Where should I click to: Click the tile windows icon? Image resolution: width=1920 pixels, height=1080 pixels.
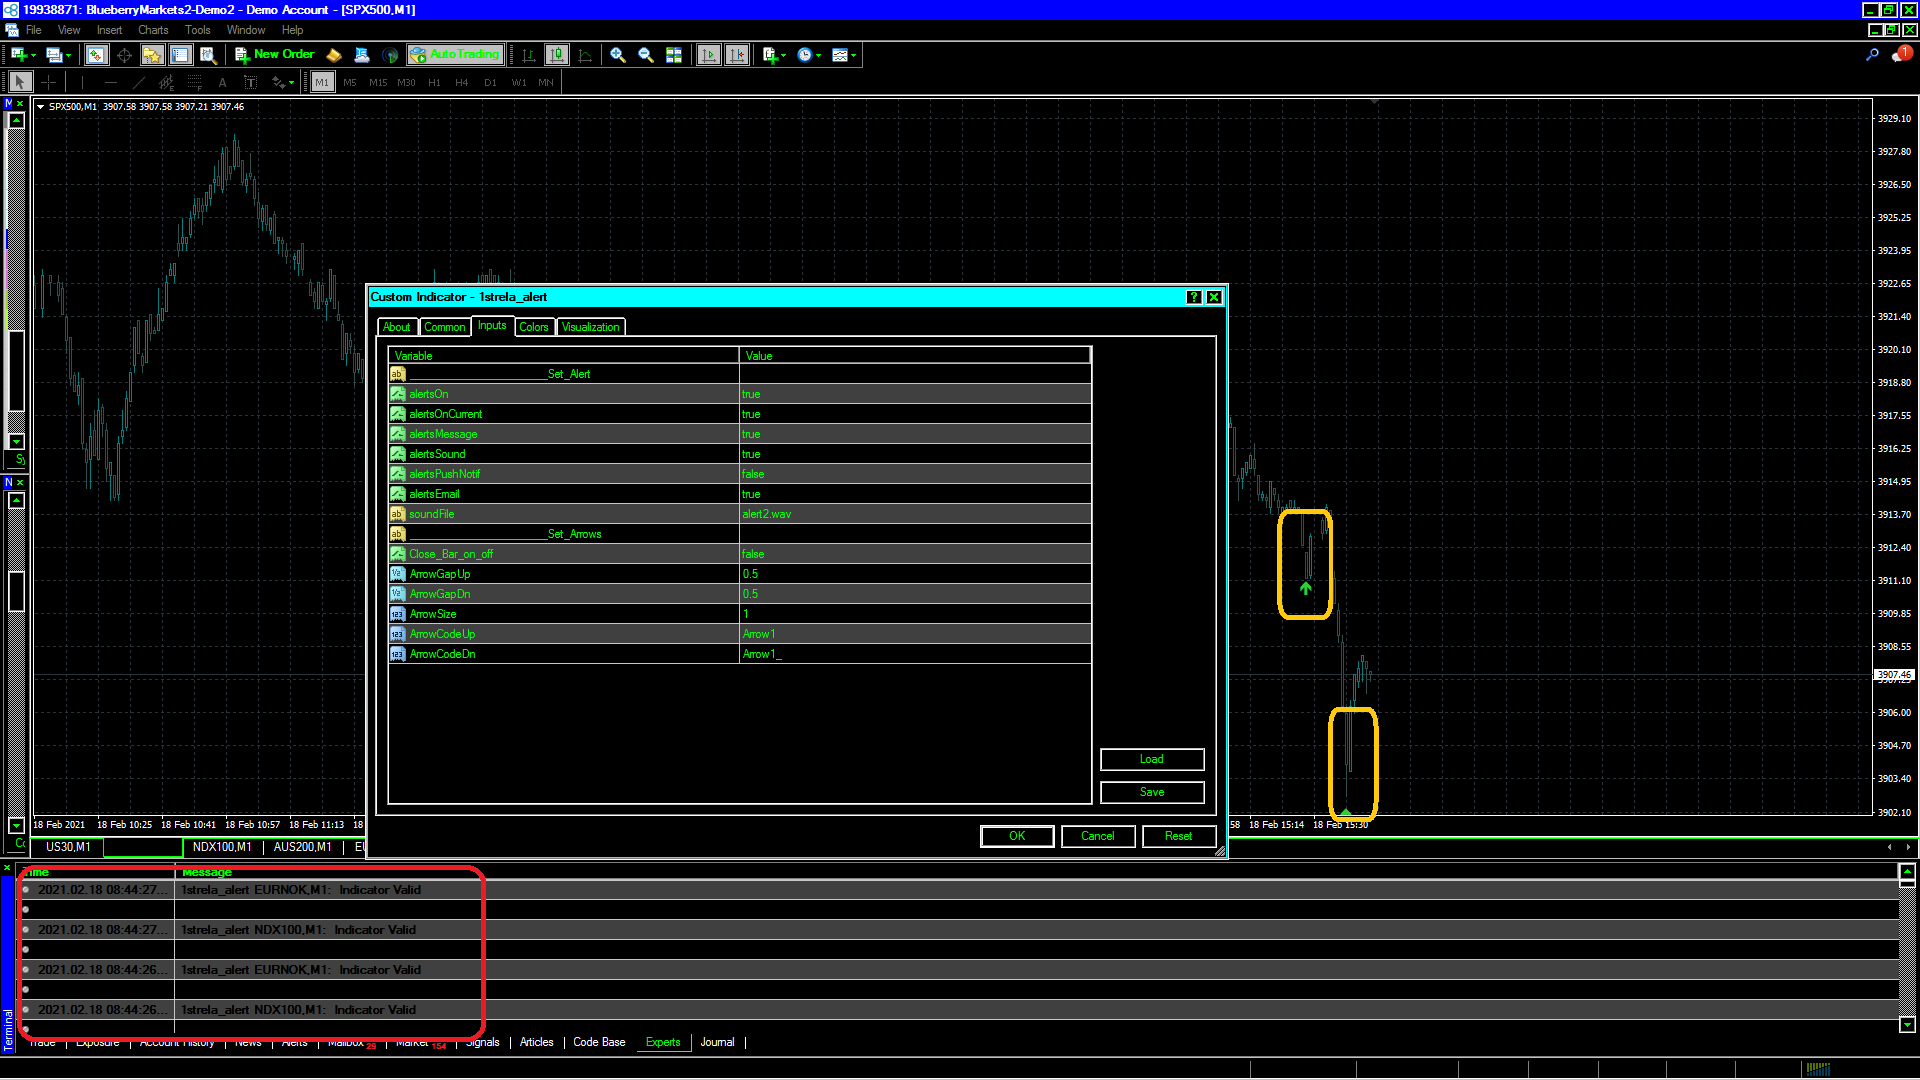pyautogui.click(x=674, y=55)
